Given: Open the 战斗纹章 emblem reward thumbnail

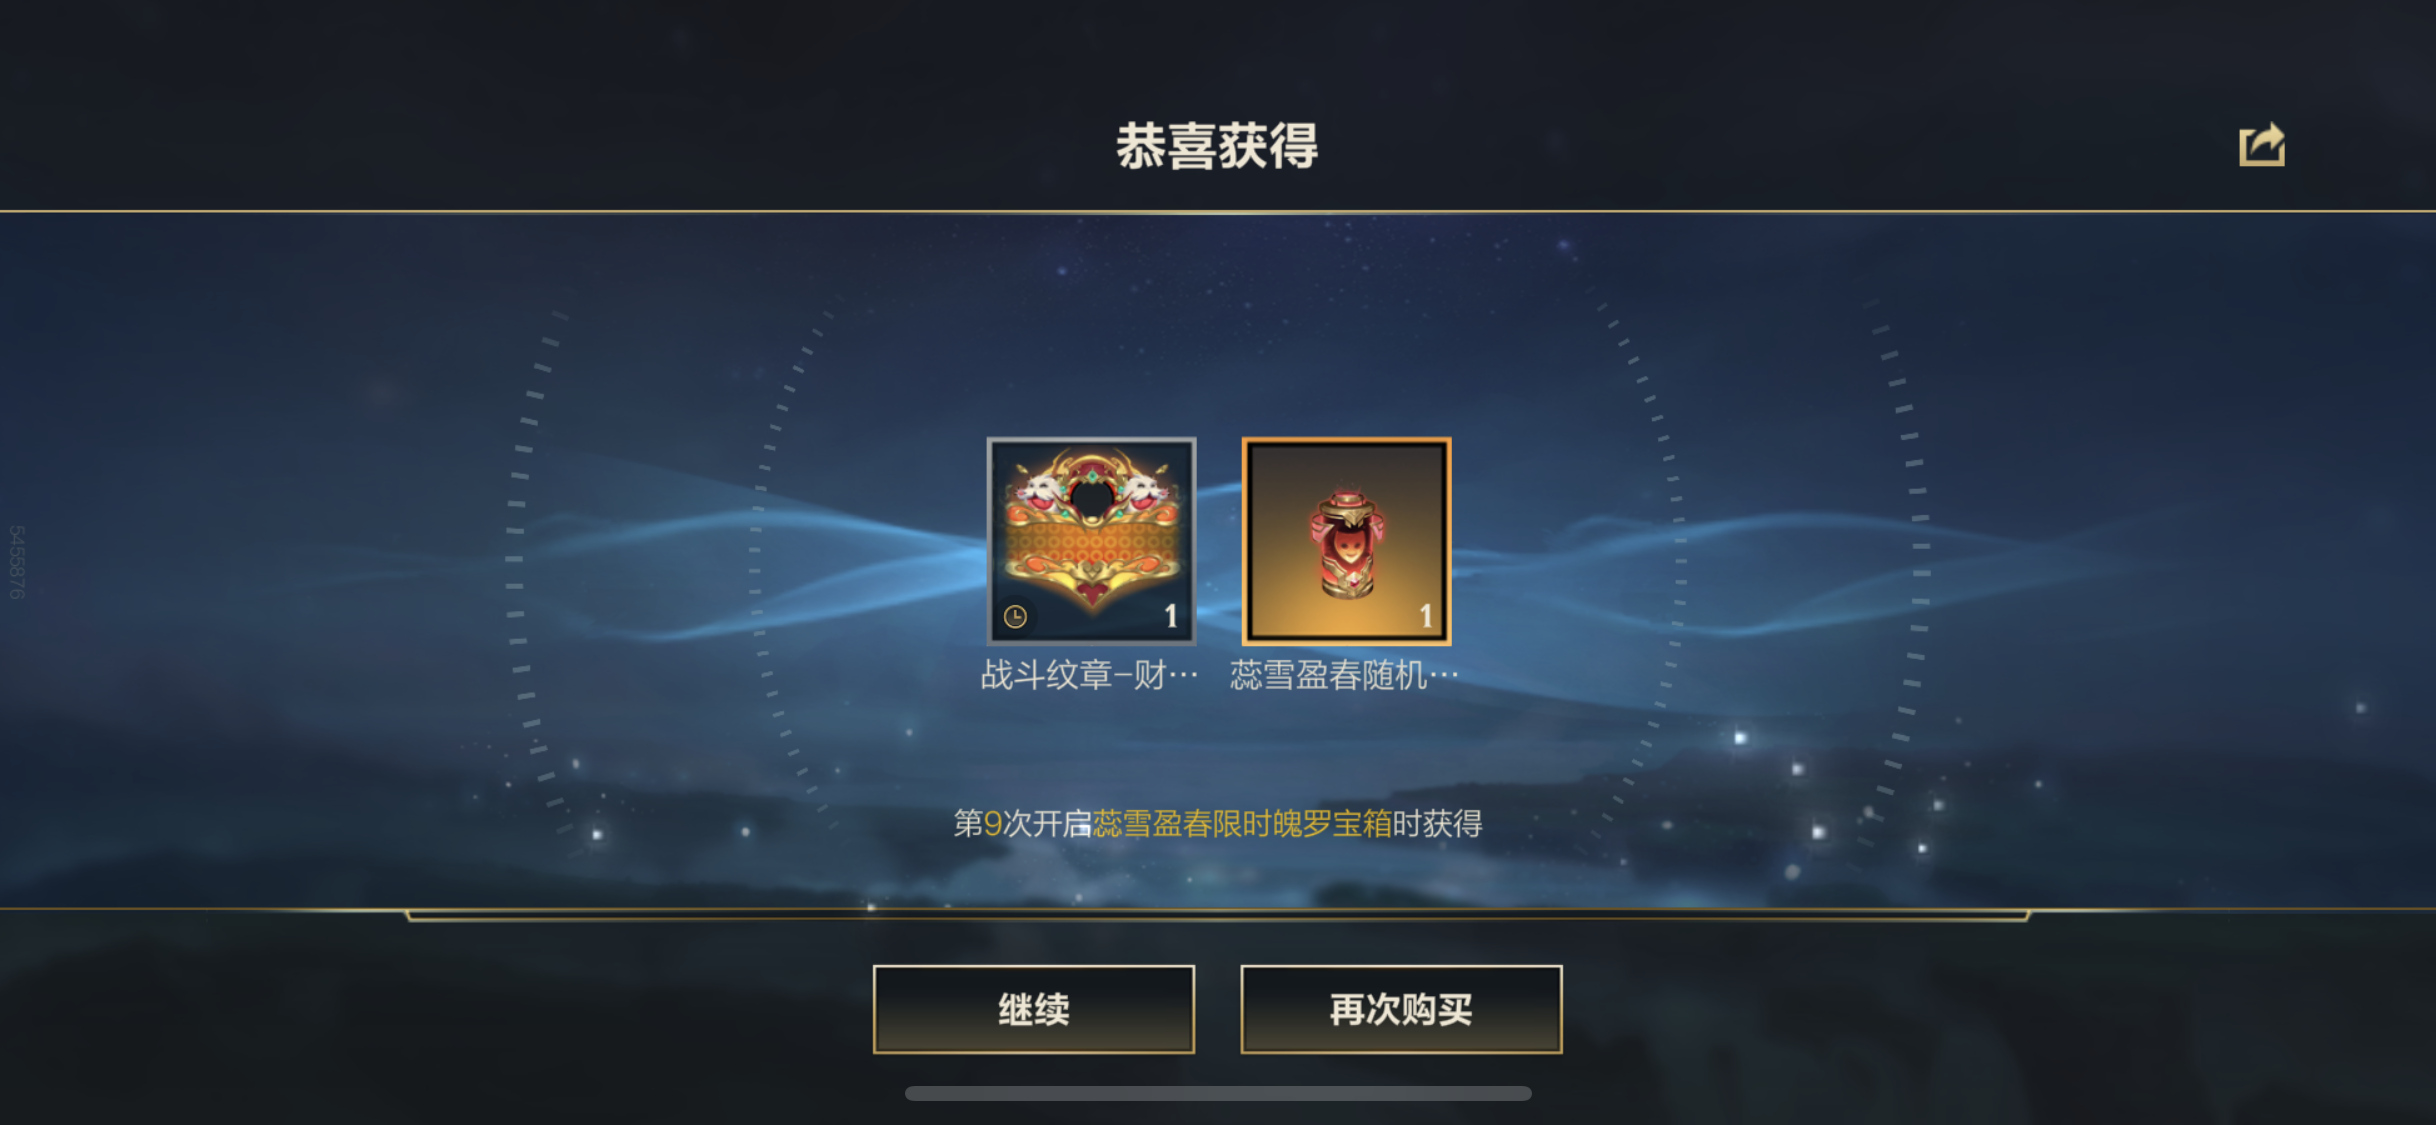Looking at the screenshot, I should pos(1091,541).
